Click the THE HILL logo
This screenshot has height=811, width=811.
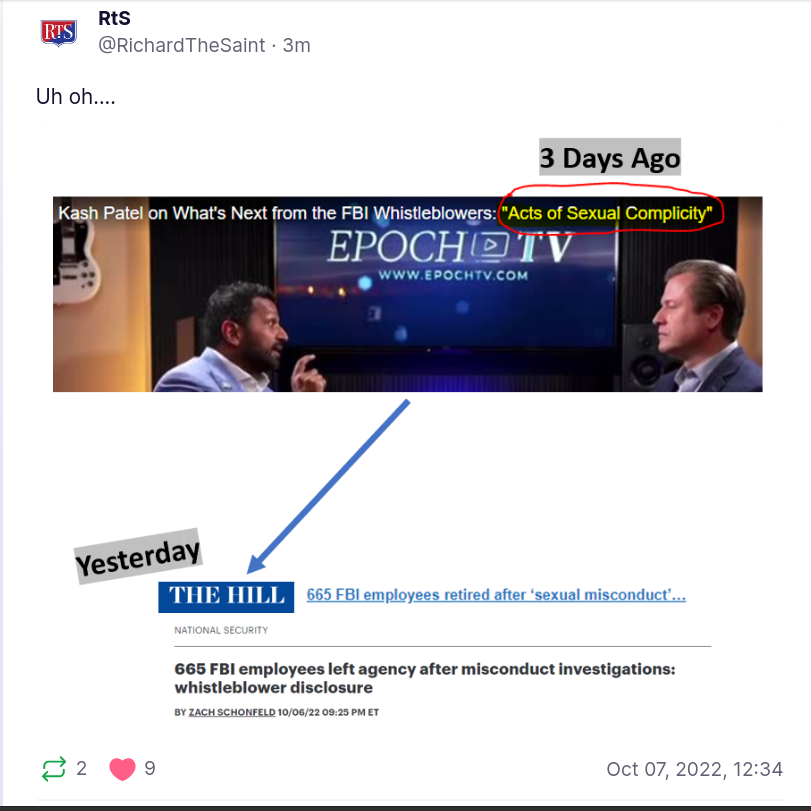[x=226, y=597]
